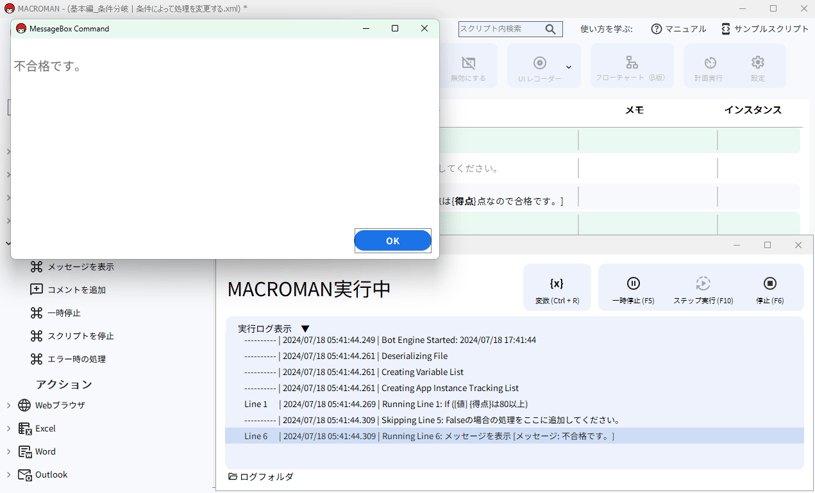Click the search magnifier icon
The image size is (815, 493).
[x=550, y=29]
